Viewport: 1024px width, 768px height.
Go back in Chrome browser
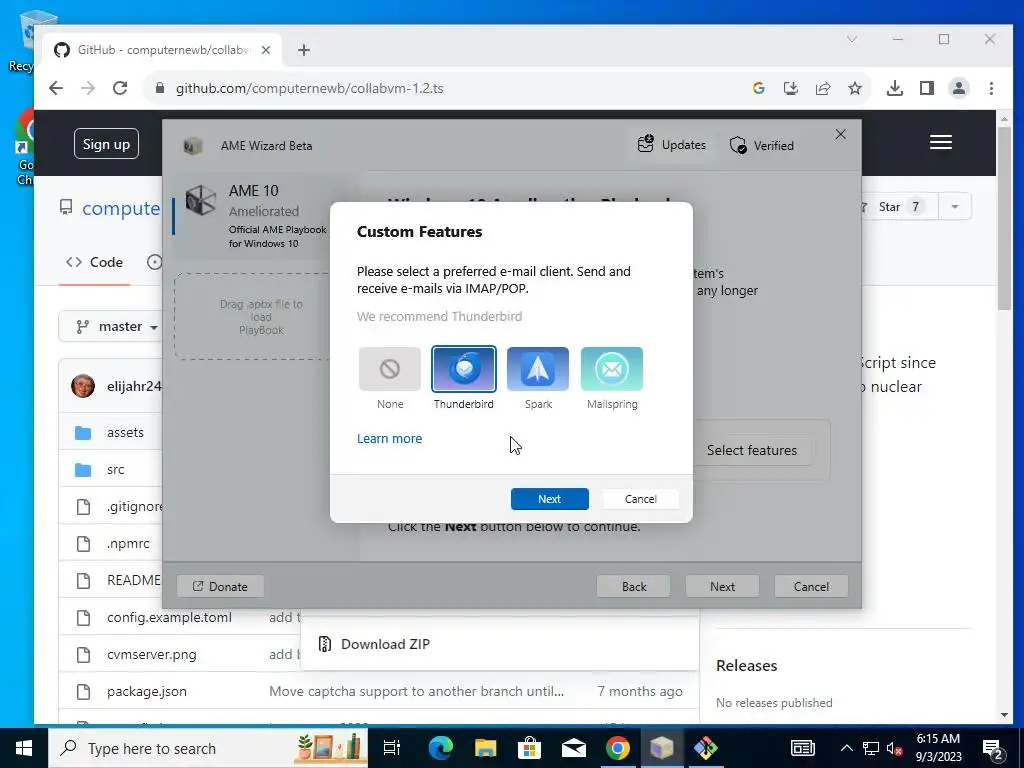point(56,88)
